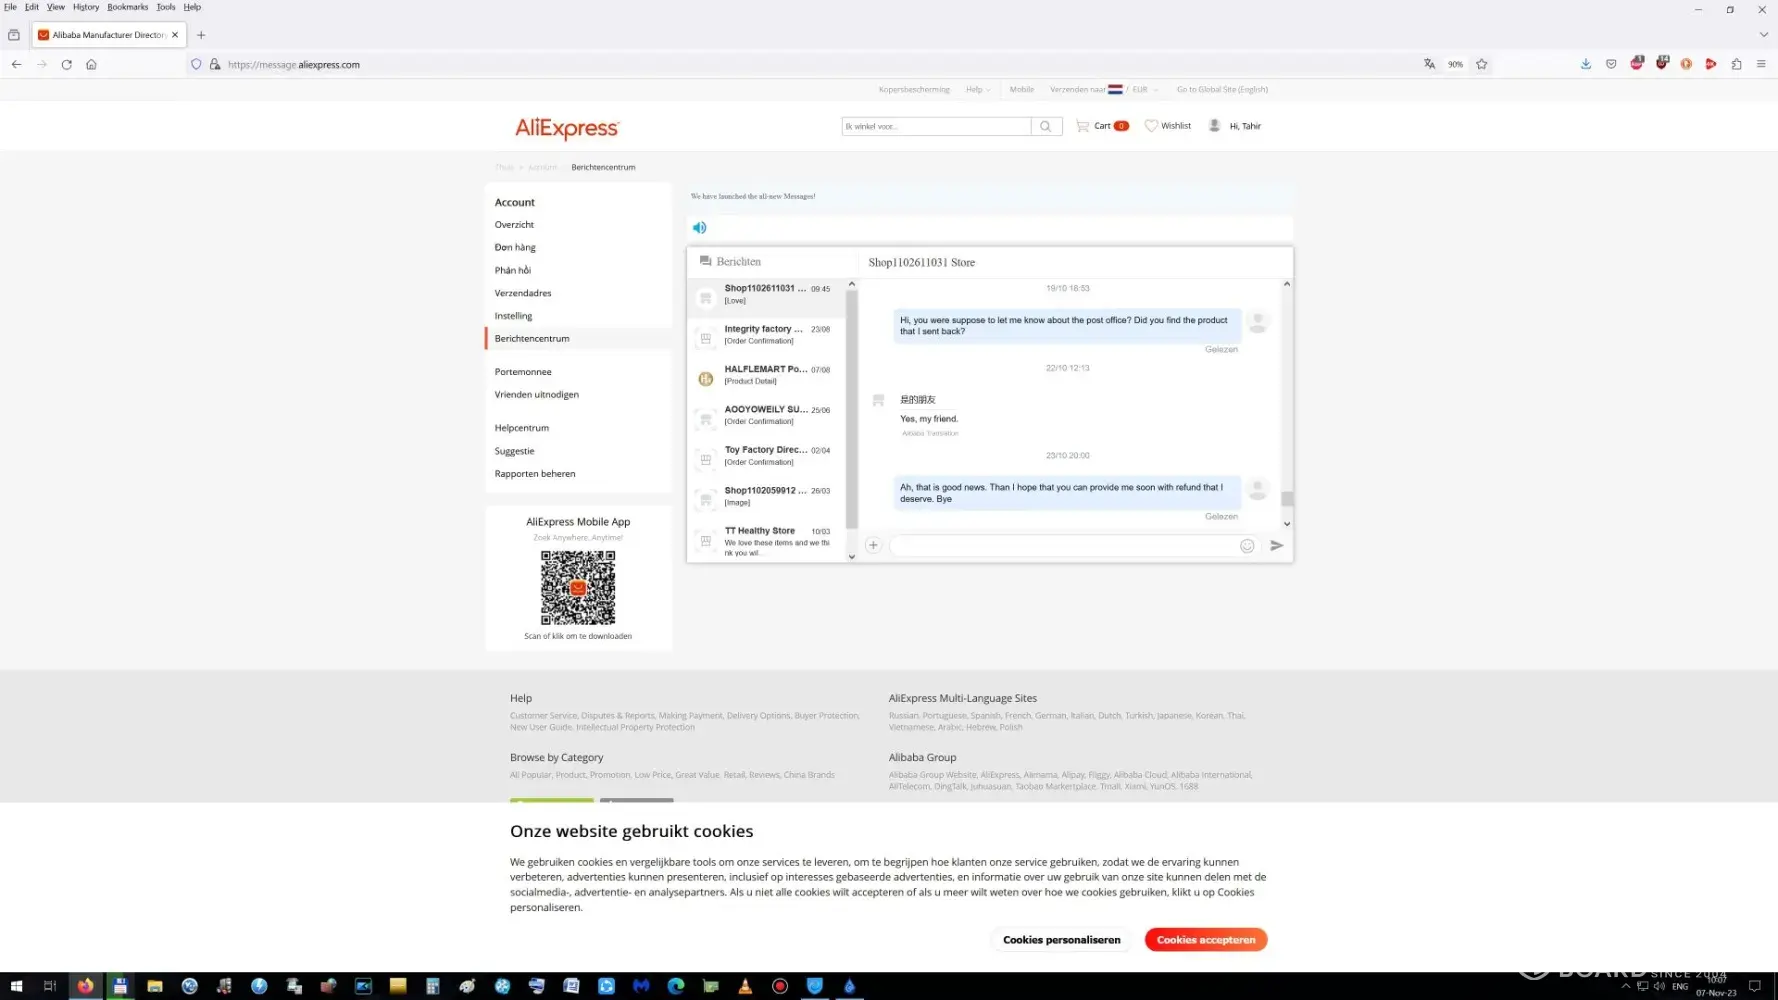The width and height of the screenshot is (1778, 1000).
Task: Open Rapporten beheren in sidebar
Action: (535, 474)
